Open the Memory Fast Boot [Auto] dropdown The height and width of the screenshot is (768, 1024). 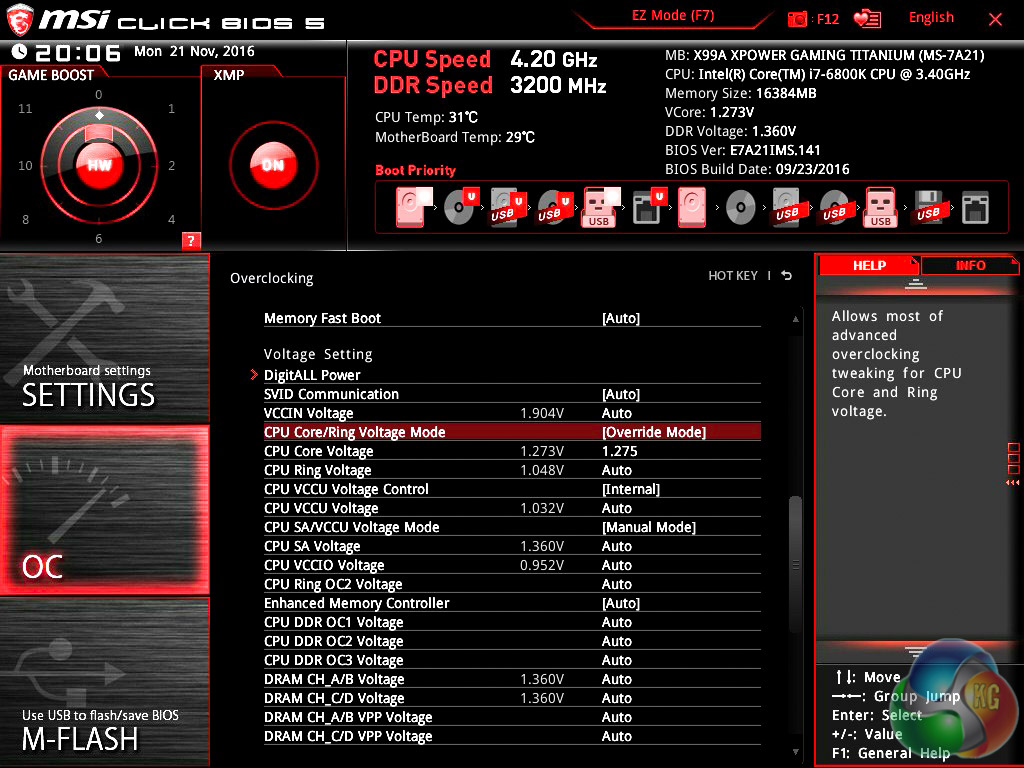click(x=620, y=318)
